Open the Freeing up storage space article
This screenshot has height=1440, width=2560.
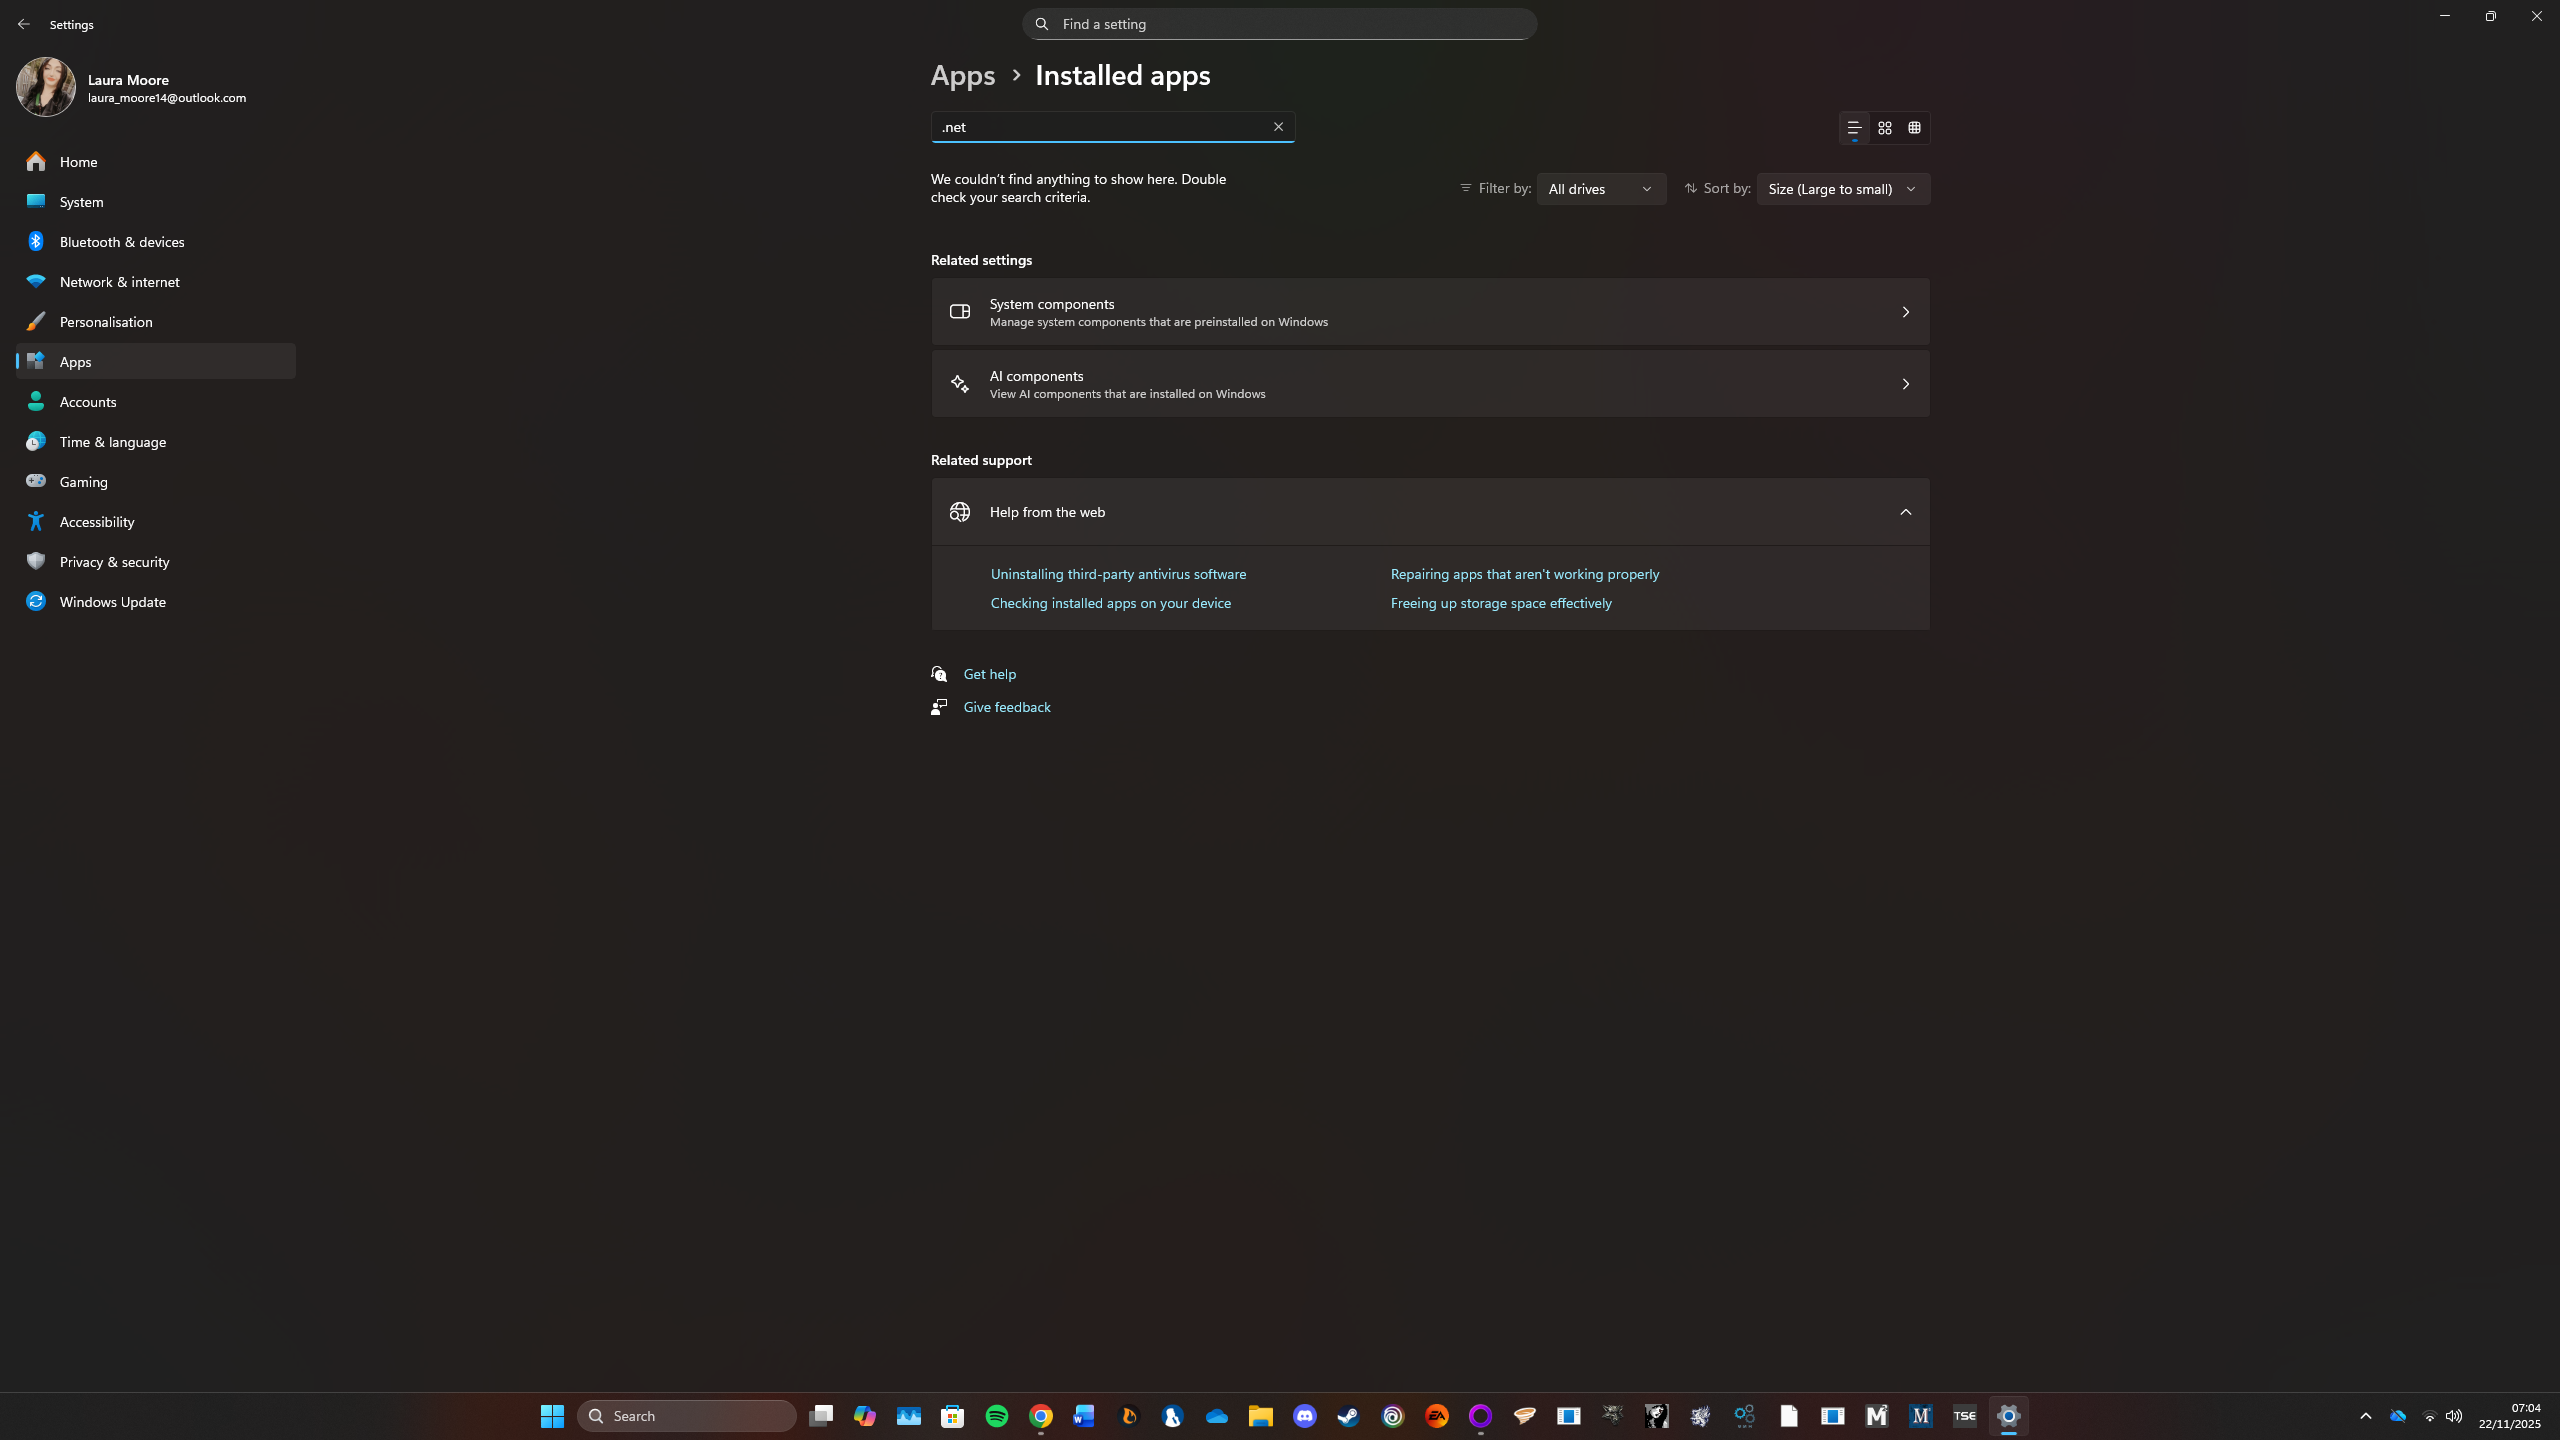point(1500,602)
